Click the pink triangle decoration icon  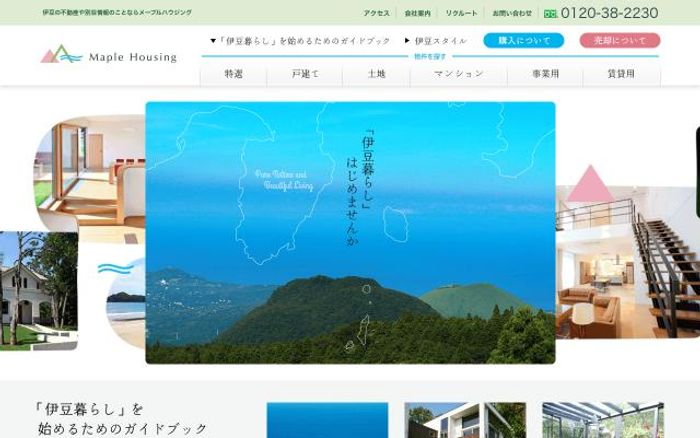(x=590, y=184)
